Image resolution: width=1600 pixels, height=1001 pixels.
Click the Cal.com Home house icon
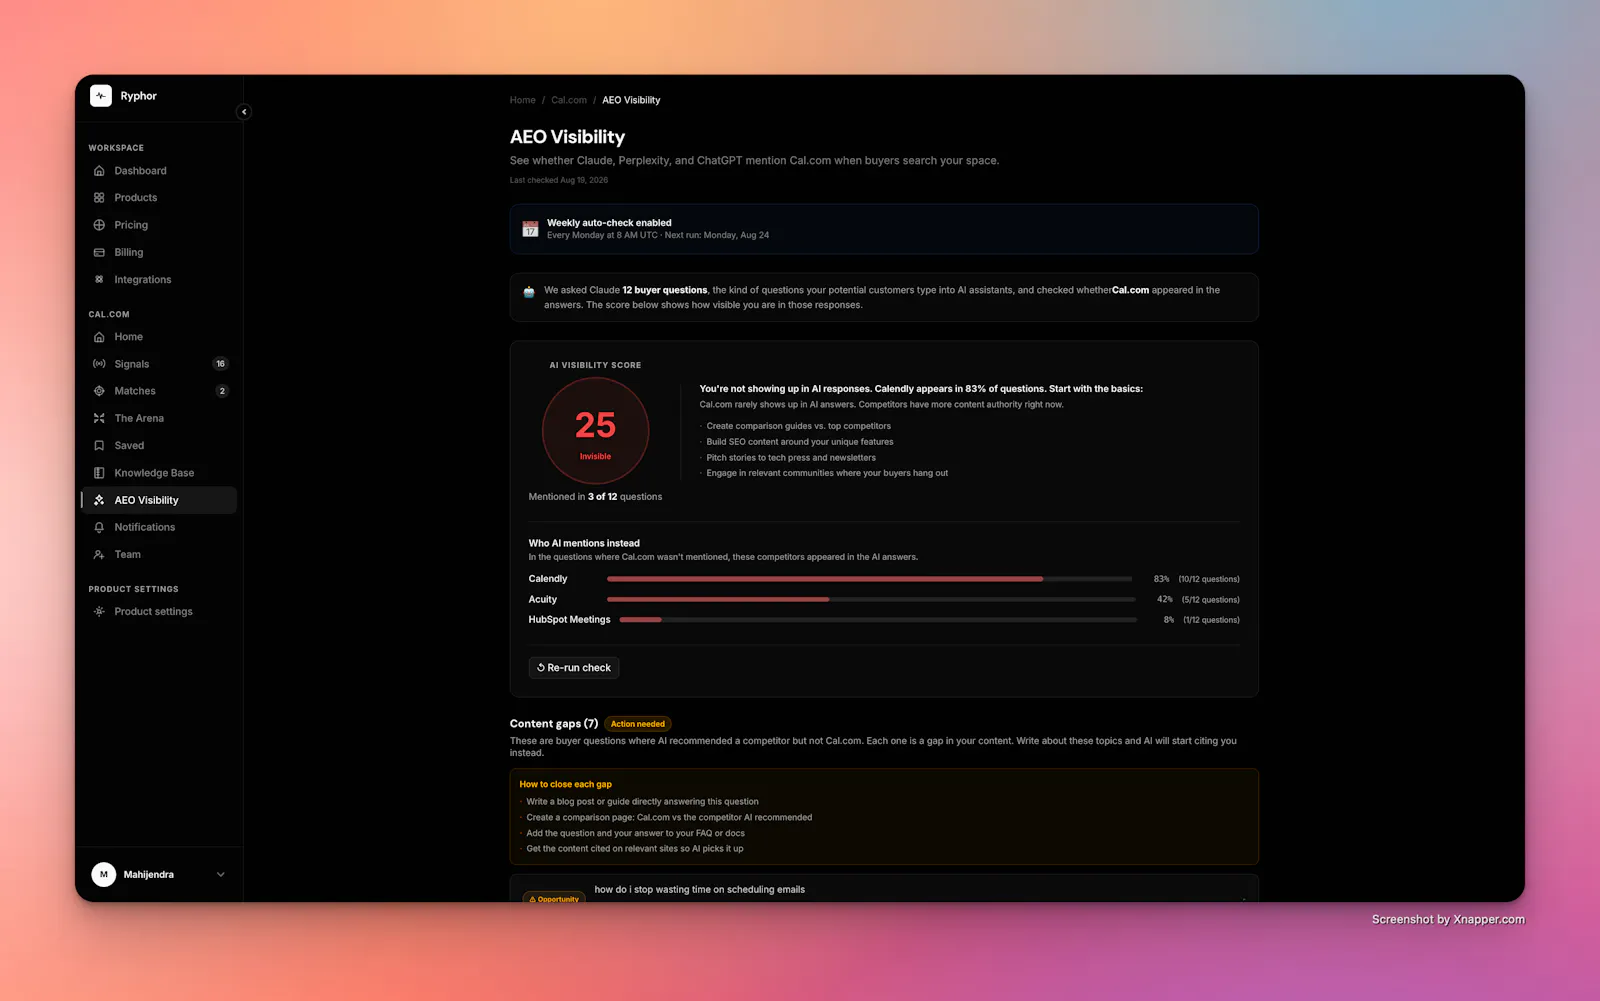pyautogui.click(x=99, y=337)
